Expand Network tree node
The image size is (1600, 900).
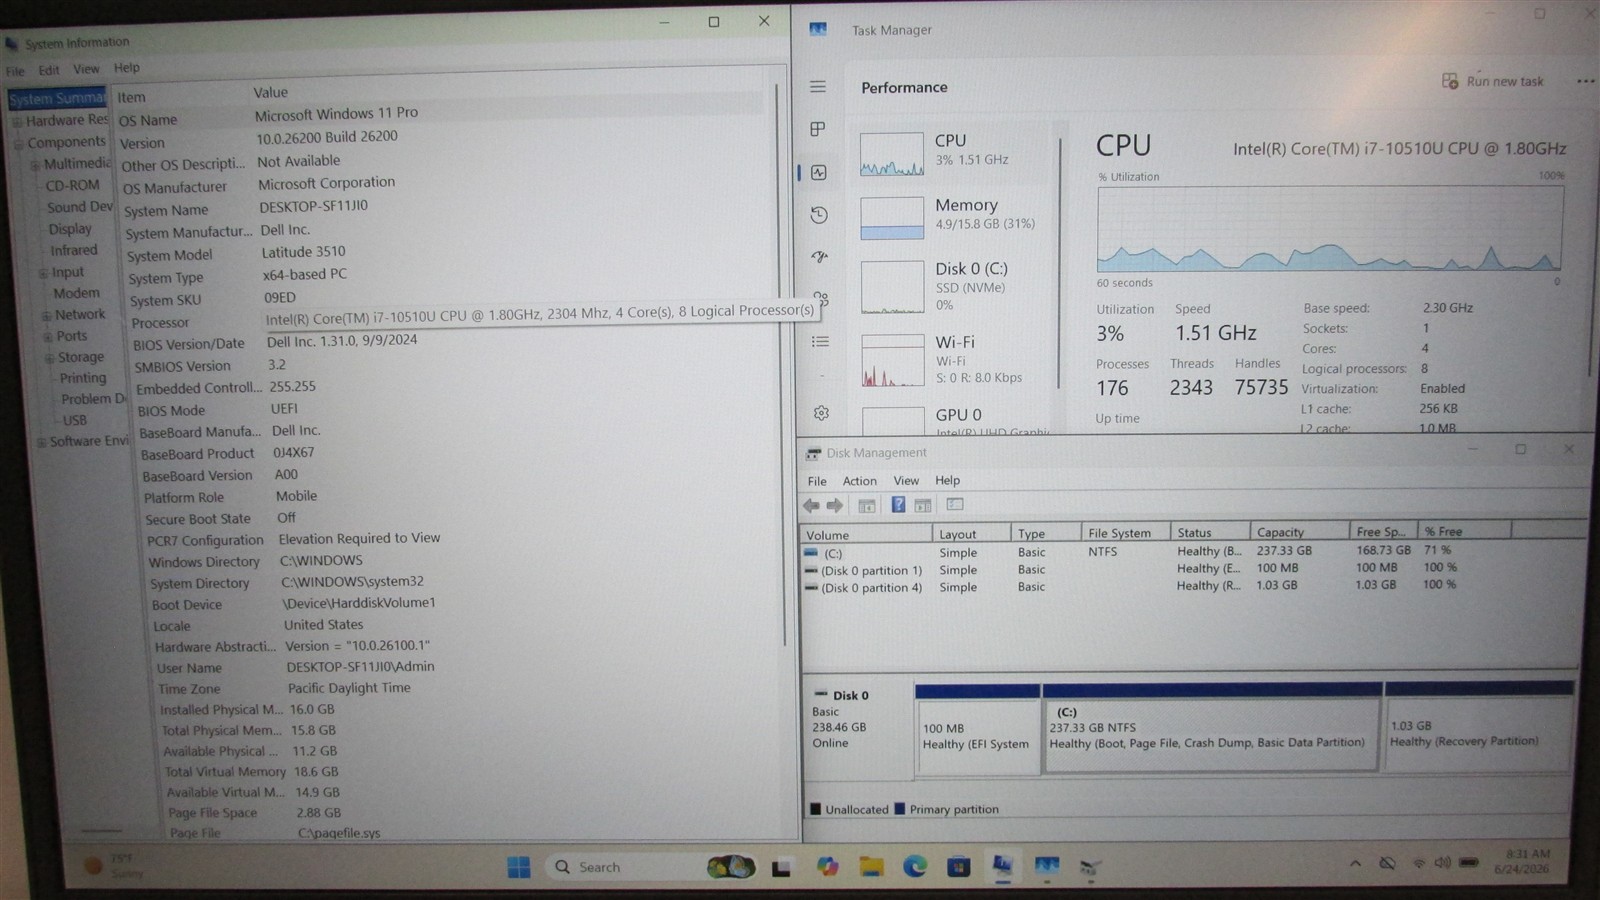click(46, 315)
